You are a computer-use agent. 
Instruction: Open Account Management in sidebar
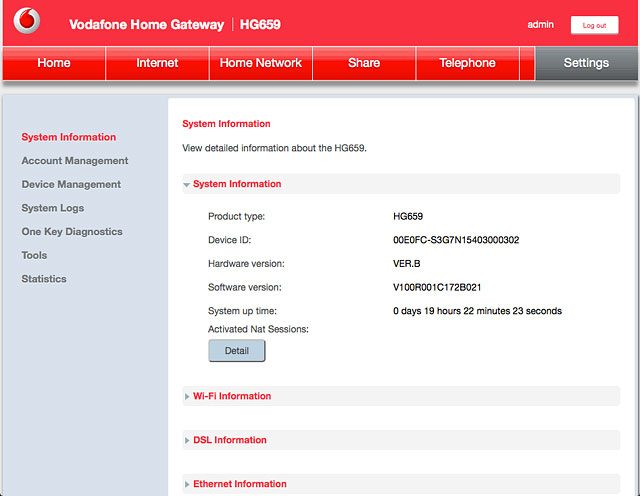pos(75,161)
